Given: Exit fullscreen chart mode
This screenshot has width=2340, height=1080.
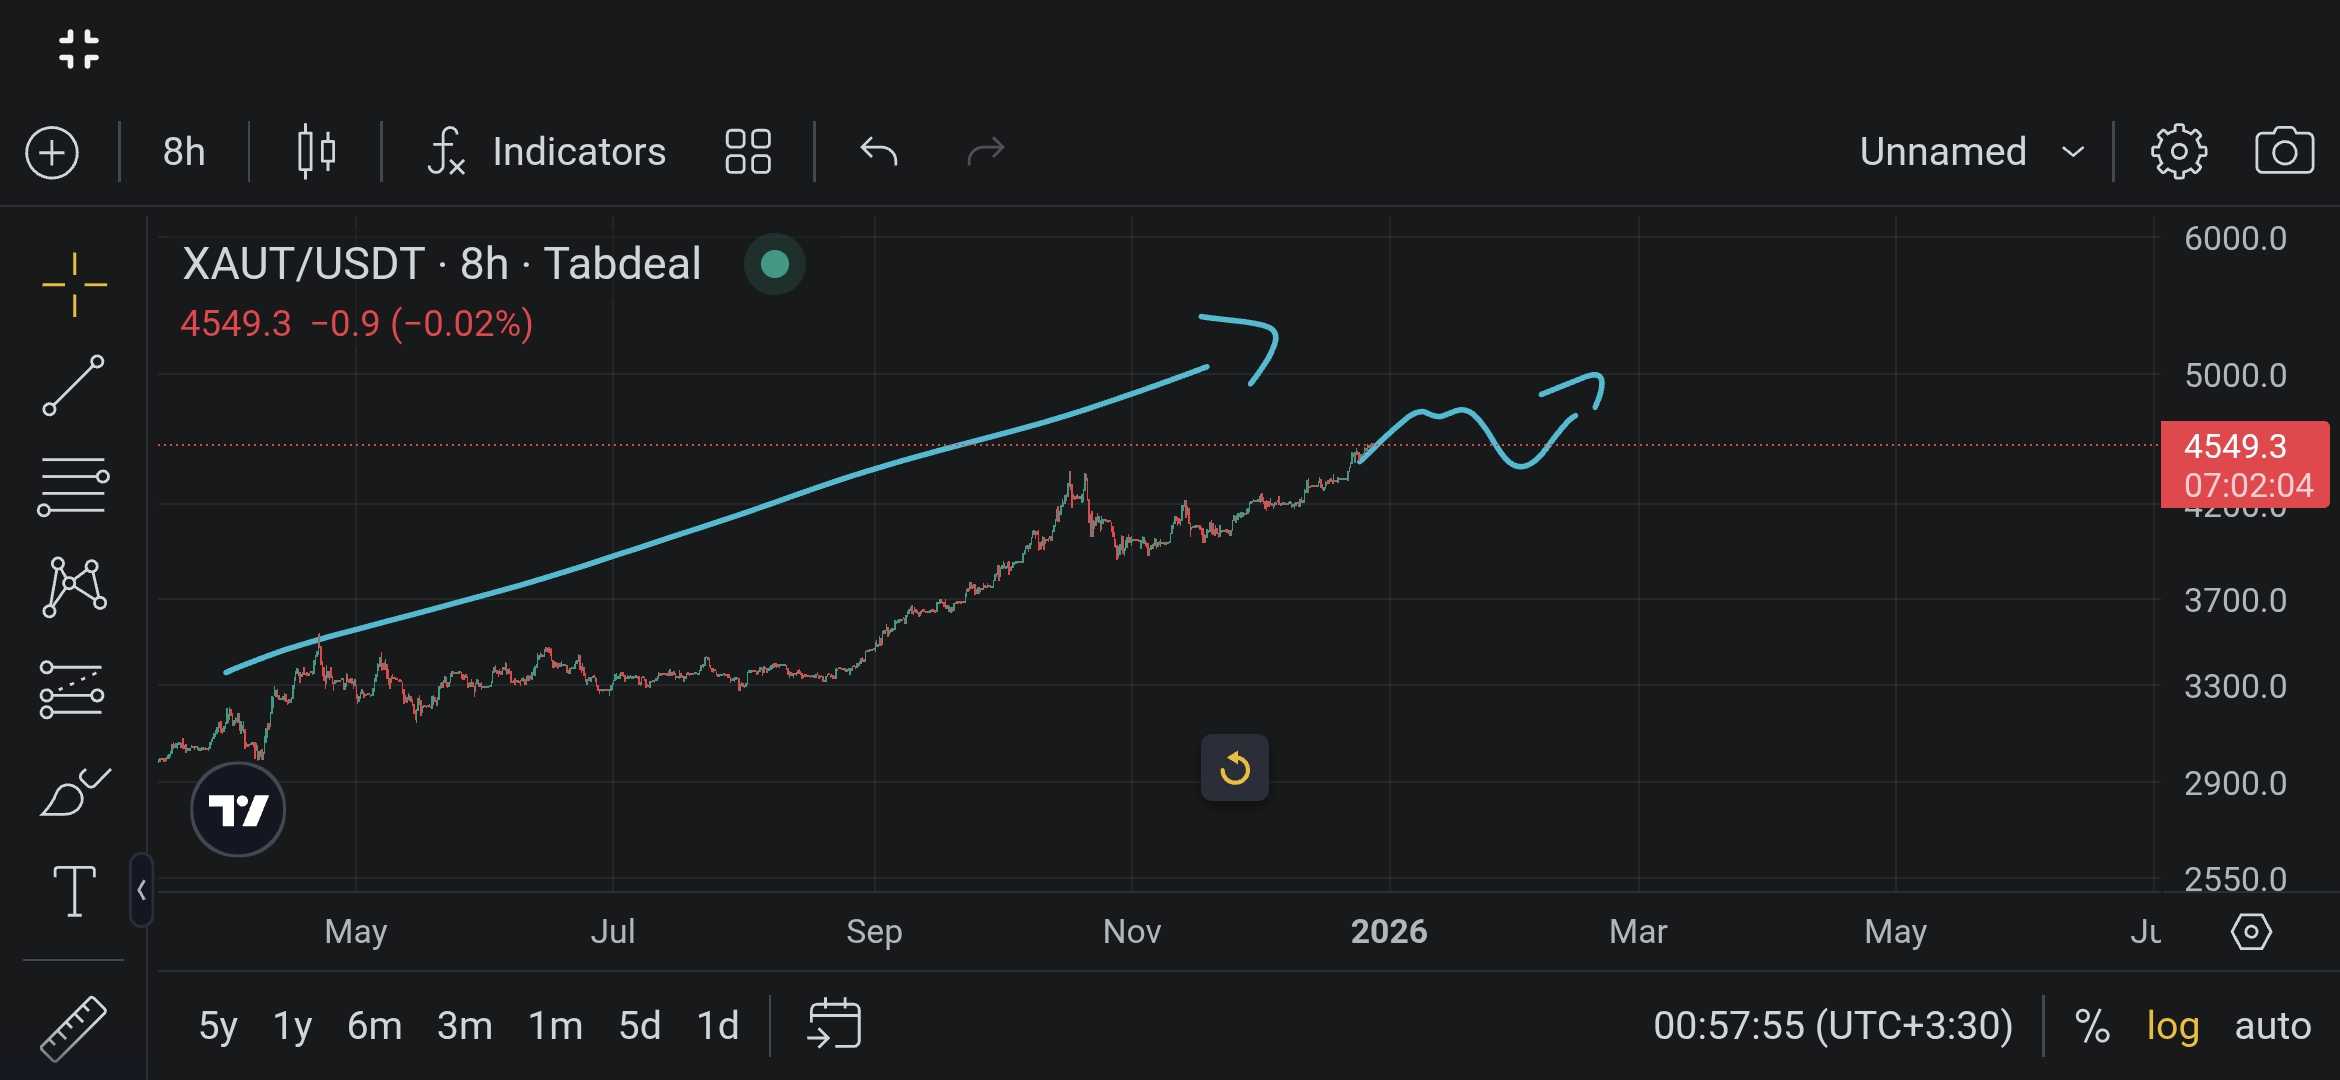Looking at the screenshot, I should (79, 49).
